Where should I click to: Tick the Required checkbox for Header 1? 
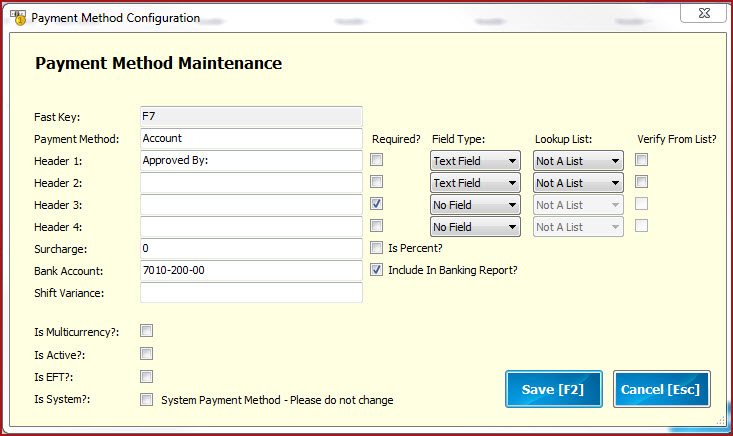click(x=376, y=160)
